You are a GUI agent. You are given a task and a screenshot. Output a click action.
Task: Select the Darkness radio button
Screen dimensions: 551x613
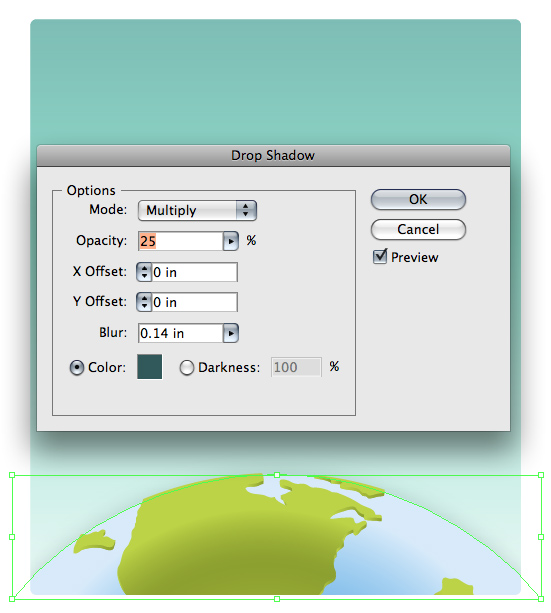187,367
